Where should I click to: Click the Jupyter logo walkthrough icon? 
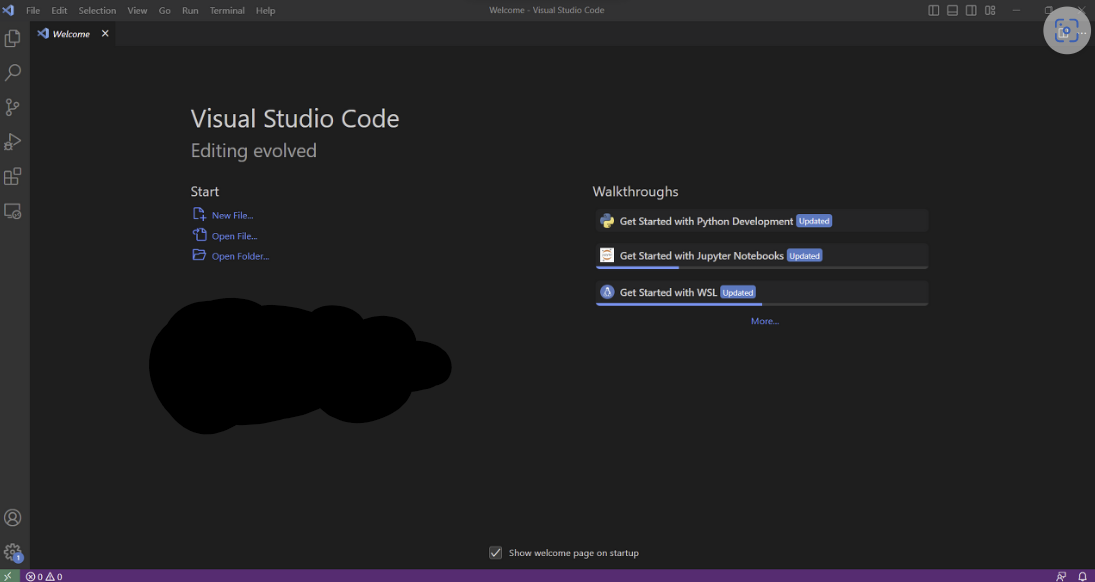pyautogui.click(x=607, y=255)
